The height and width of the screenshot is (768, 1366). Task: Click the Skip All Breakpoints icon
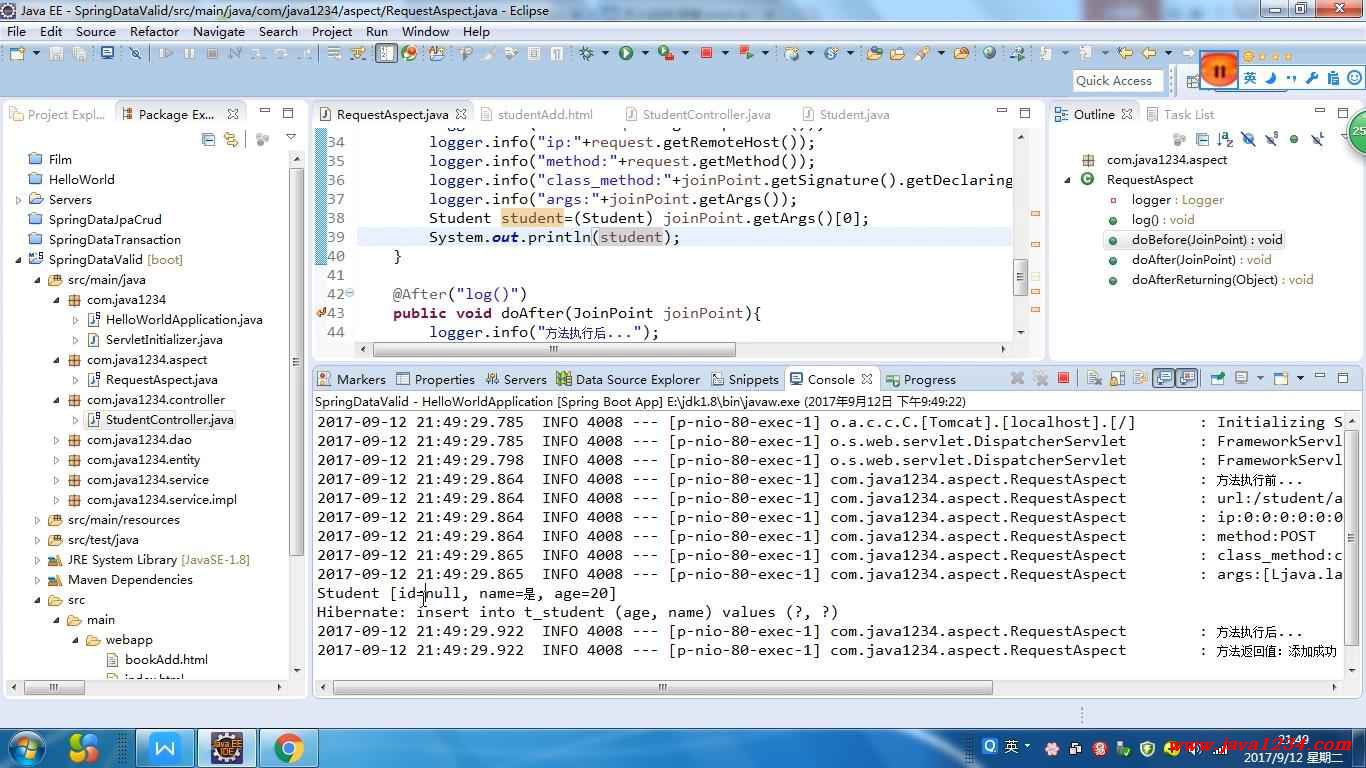(135, 53)
